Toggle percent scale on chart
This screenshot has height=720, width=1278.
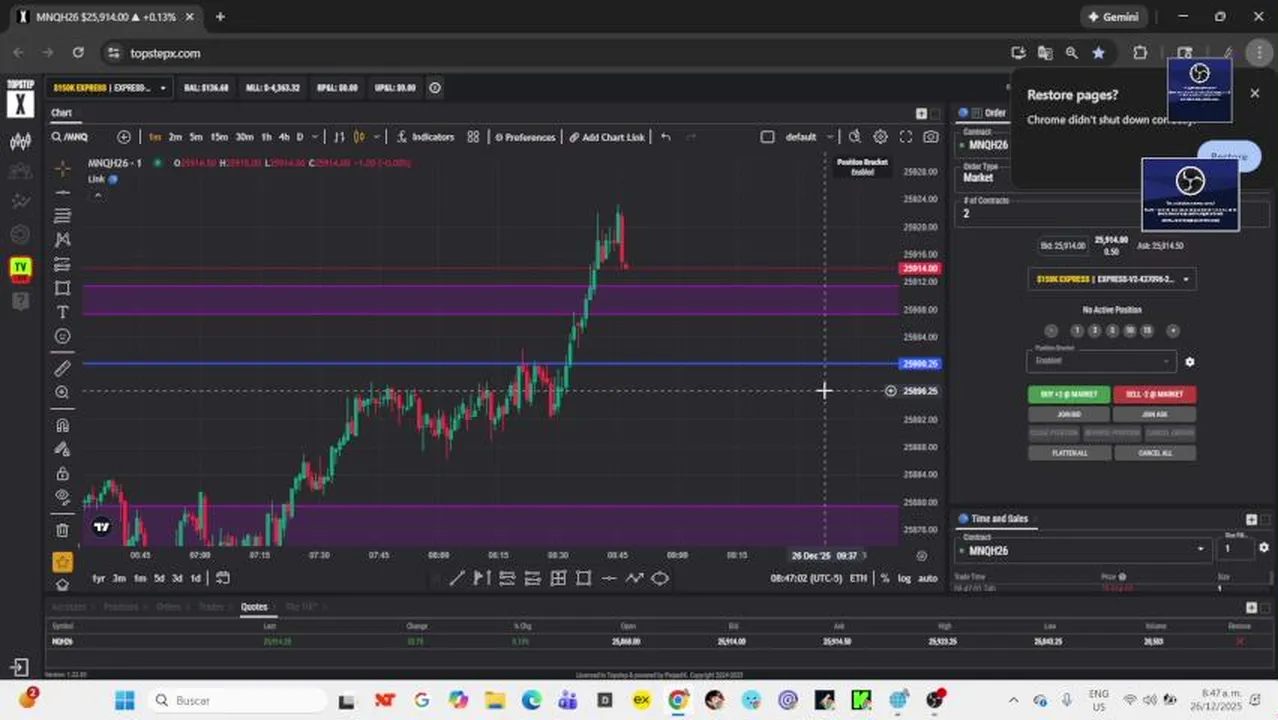(884, 578)
